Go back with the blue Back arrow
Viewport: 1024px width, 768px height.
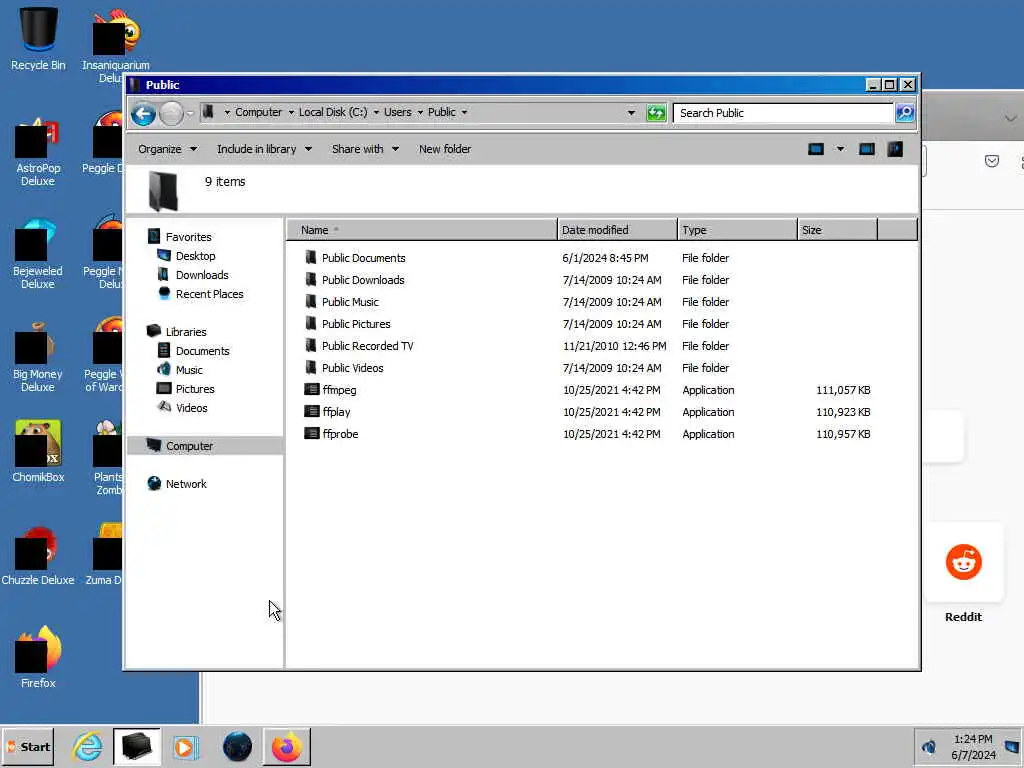(143, 114)
